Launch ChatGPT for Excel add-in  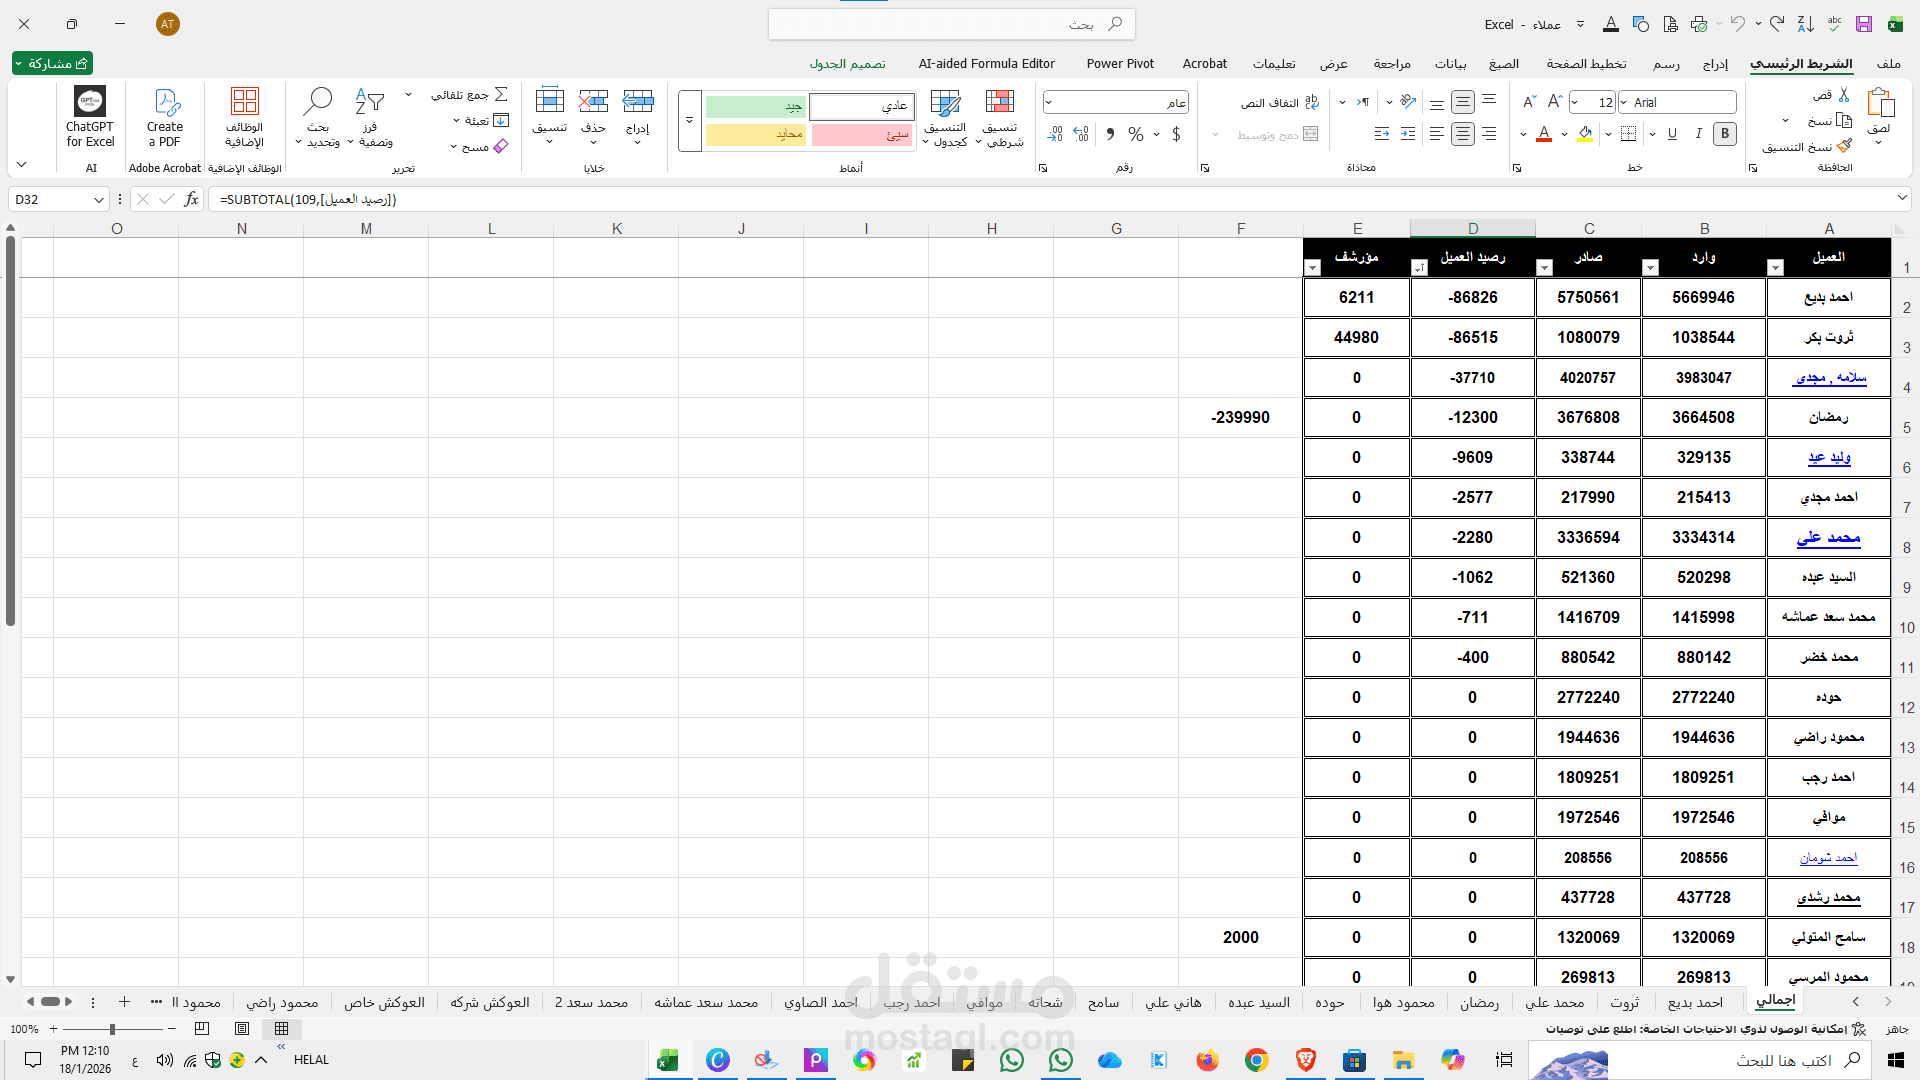(x=90, y=102)
